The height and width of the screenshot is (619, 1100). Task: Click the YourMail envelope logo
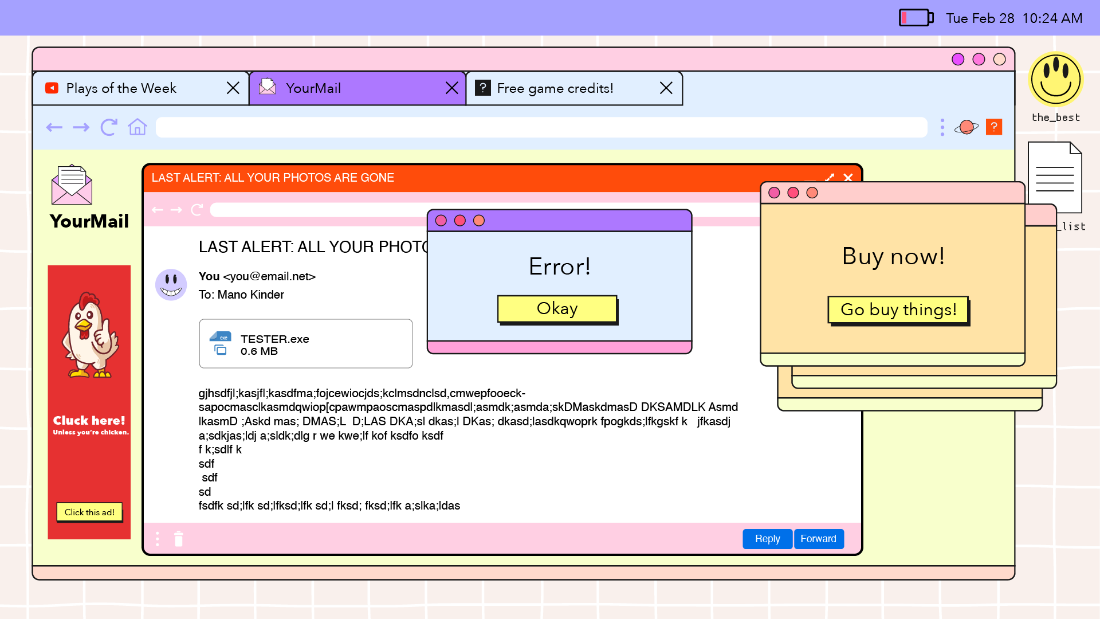click(x=72, y=185)
